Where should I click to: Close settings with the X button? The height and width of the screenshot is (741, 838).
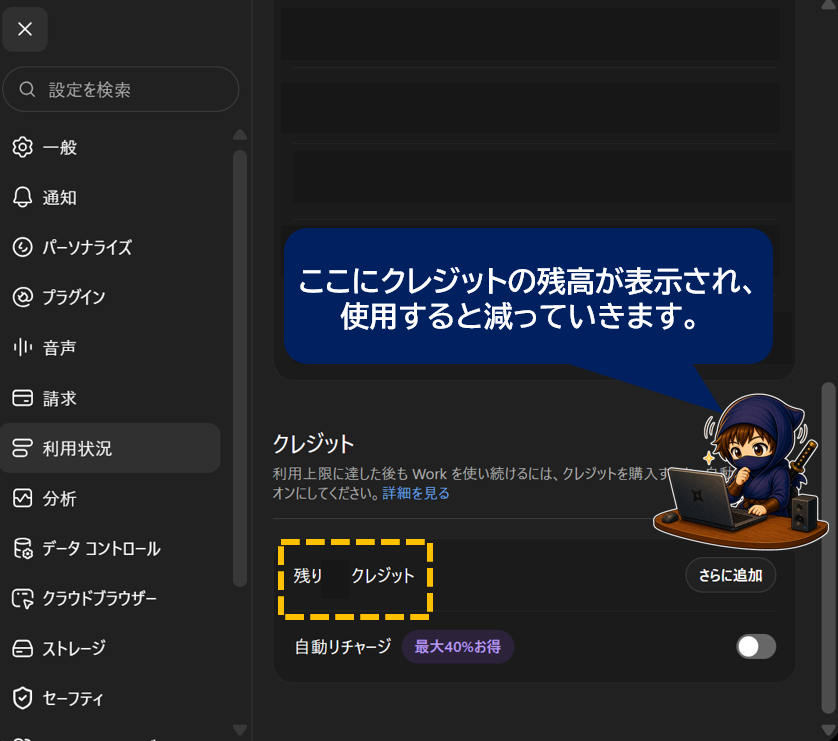point(25,29)
